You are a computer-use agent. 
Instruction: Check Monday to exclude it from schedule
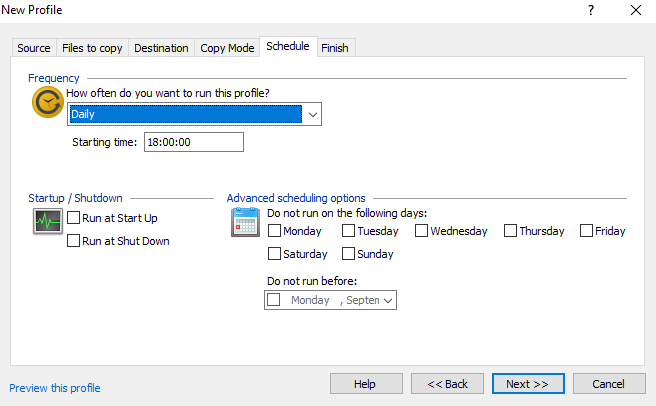coord(275,231)
